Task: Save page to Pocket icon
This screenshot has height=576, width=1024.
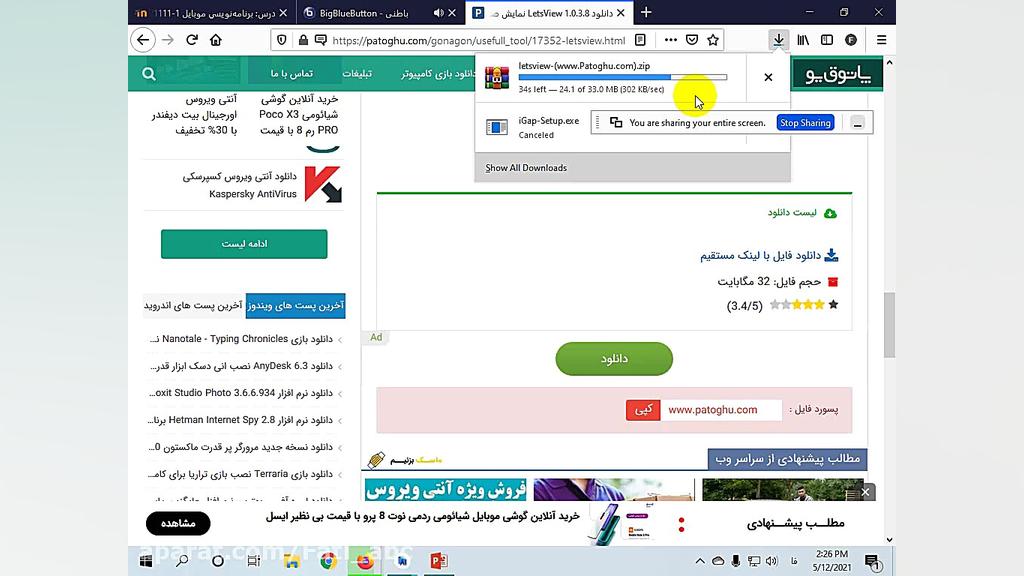Action: (x=692, y=40)
